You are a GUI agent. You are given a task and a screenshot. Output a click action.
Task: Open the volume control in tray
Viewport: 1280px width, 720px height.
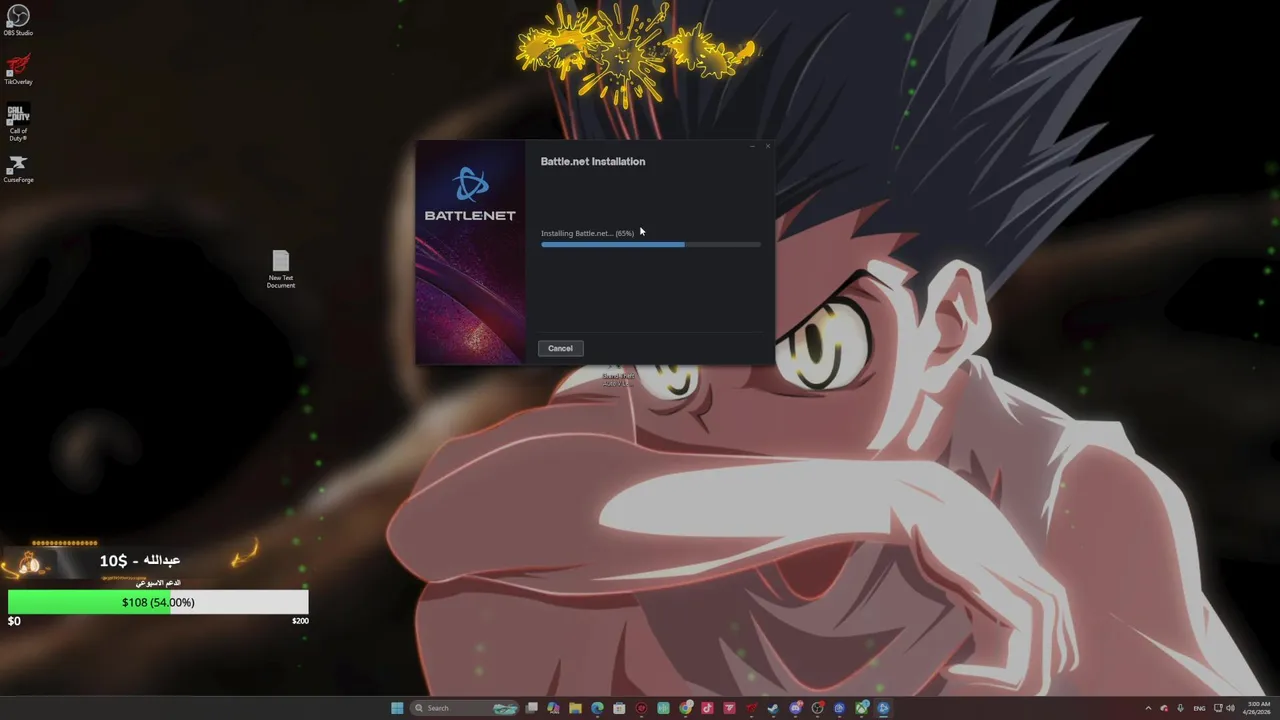[1230, 708]
